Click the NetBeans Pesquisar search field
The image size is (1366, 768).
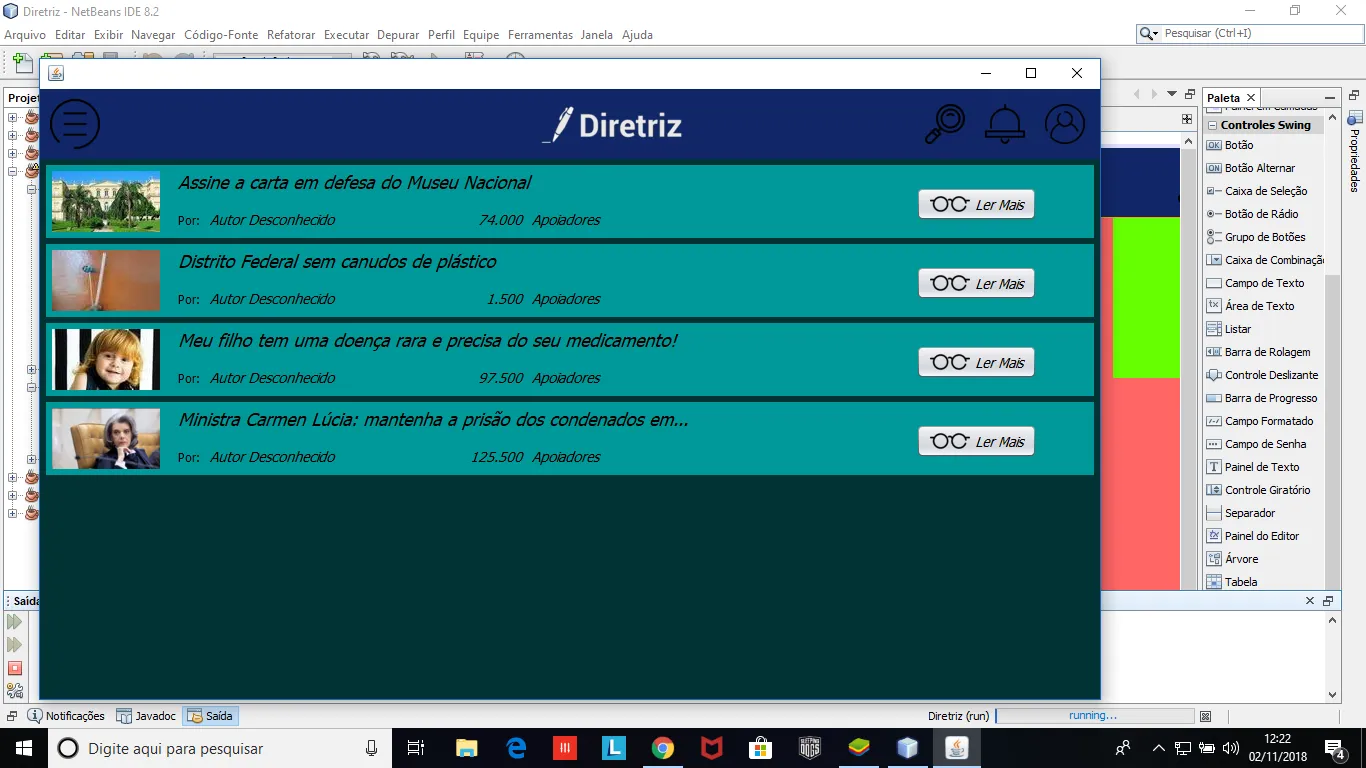pos(1259,34)
